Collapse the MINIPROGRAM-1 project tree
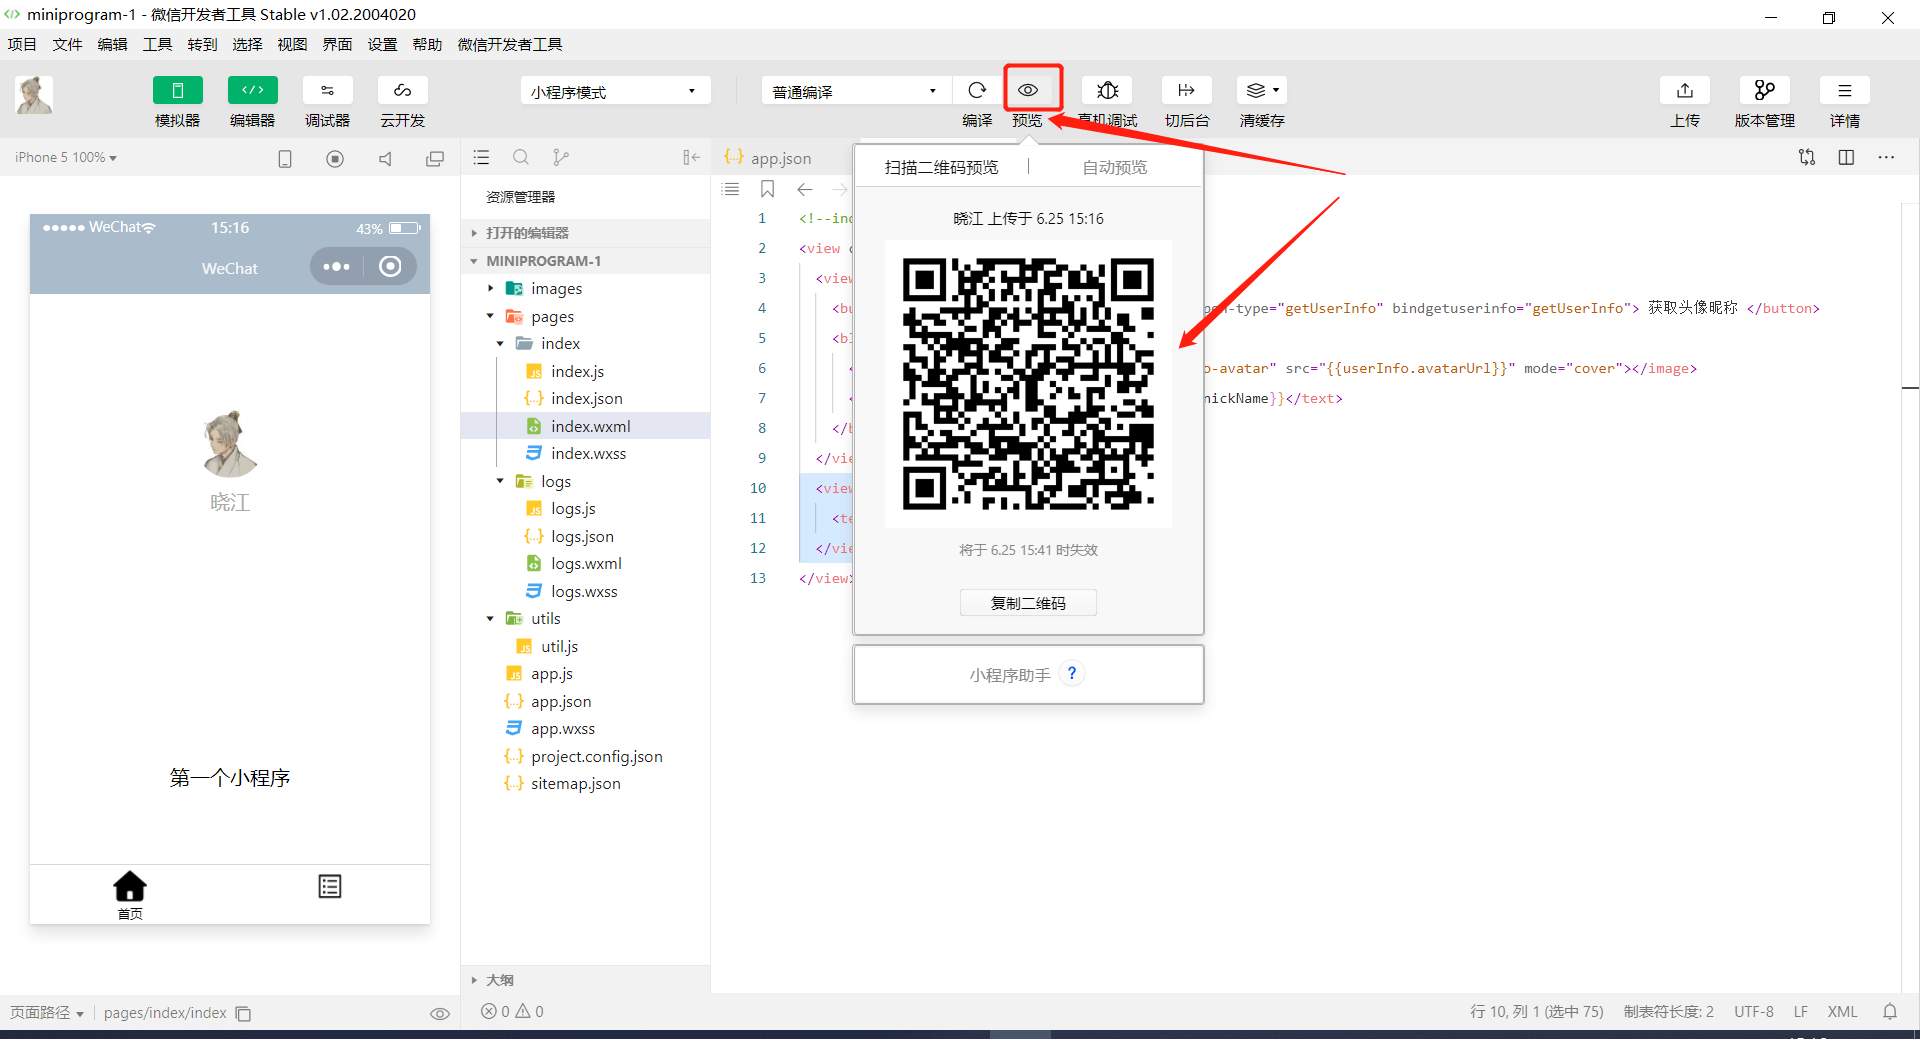The width and height of the screenshot is (1920, 1039). (586, 261)
